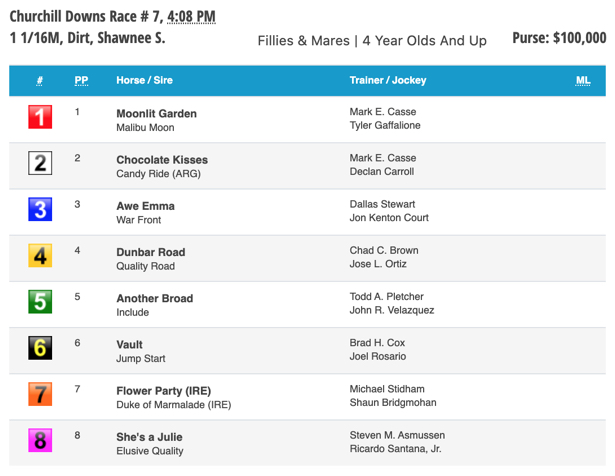Sort by the PP column header
Image resolution: width=615 pixels, height=476 pixels.
81,80
